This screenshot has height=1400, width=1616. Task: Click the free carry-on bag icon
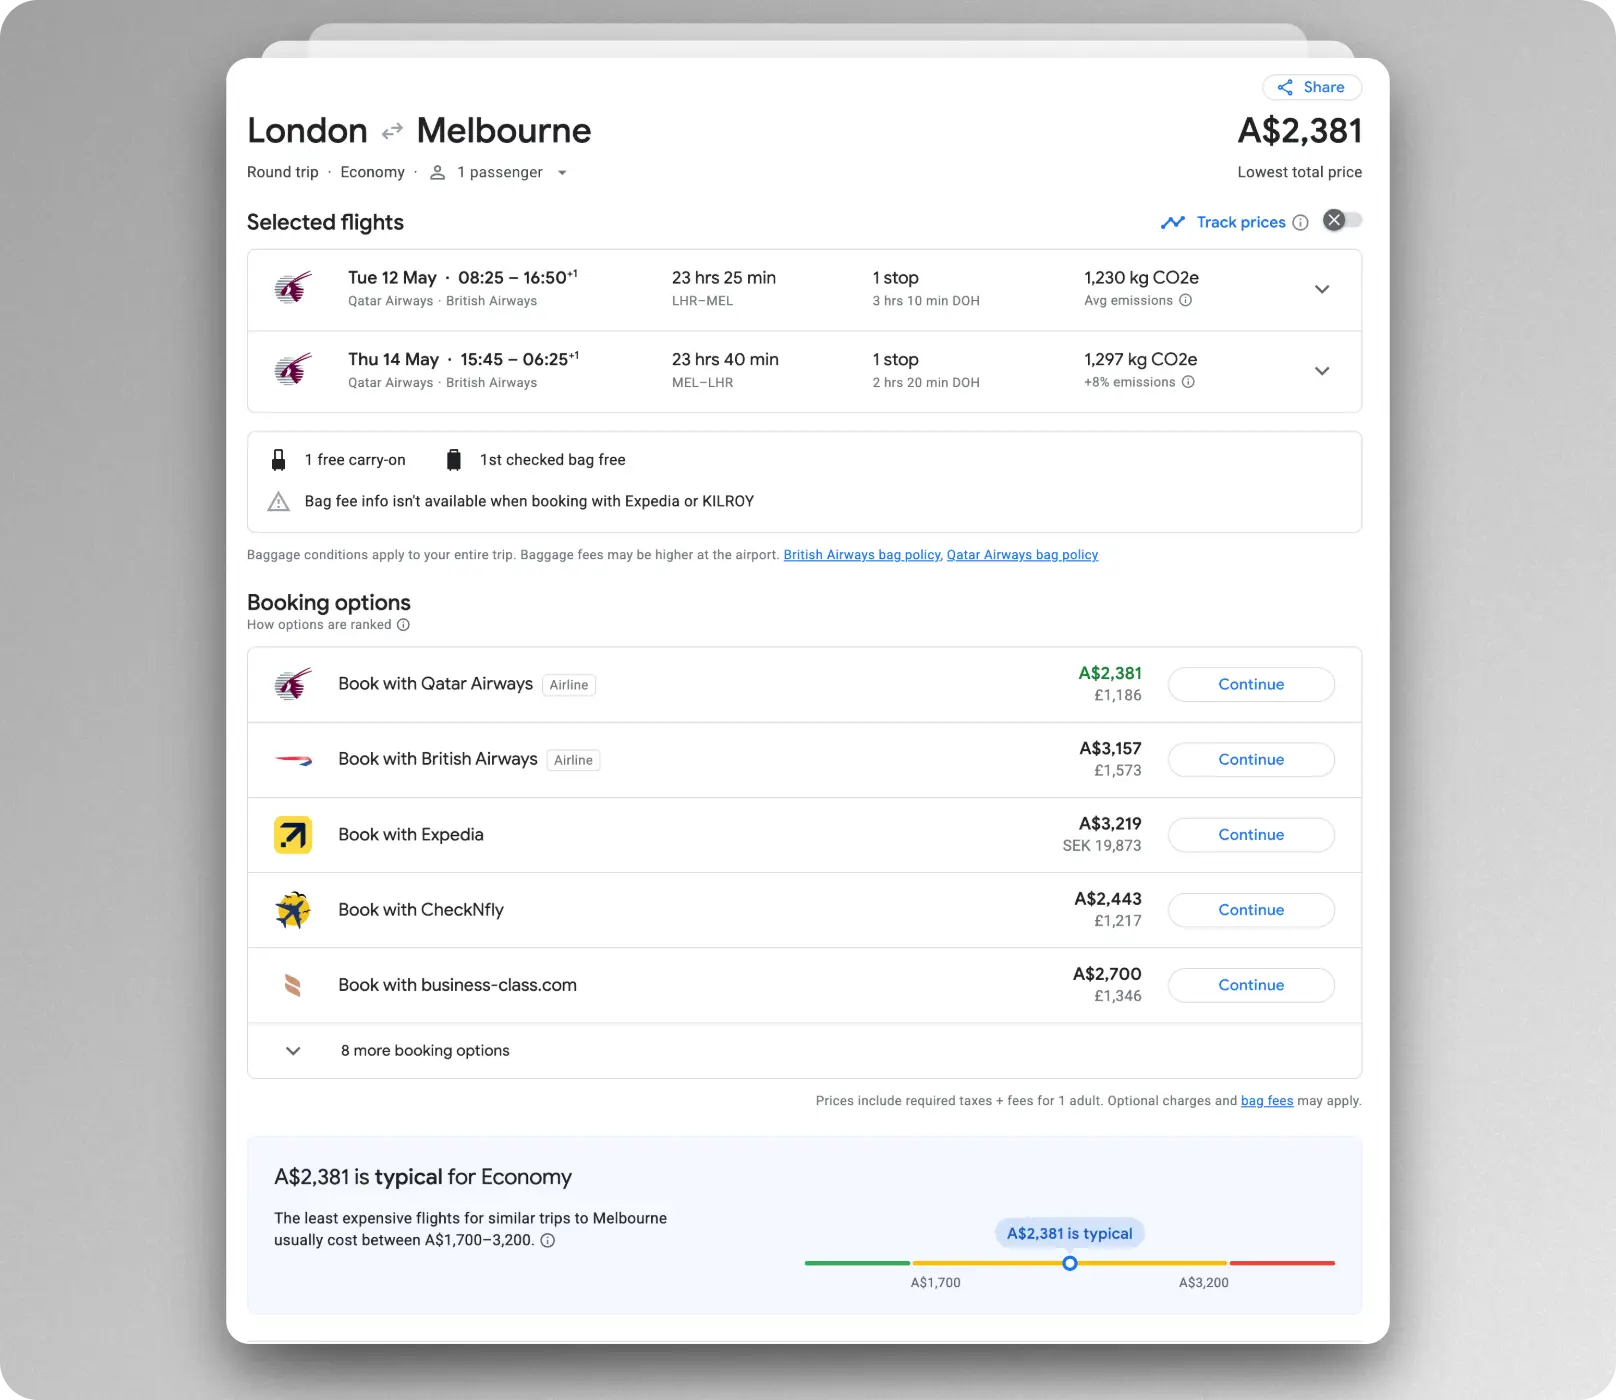click(x=279, y=460)
